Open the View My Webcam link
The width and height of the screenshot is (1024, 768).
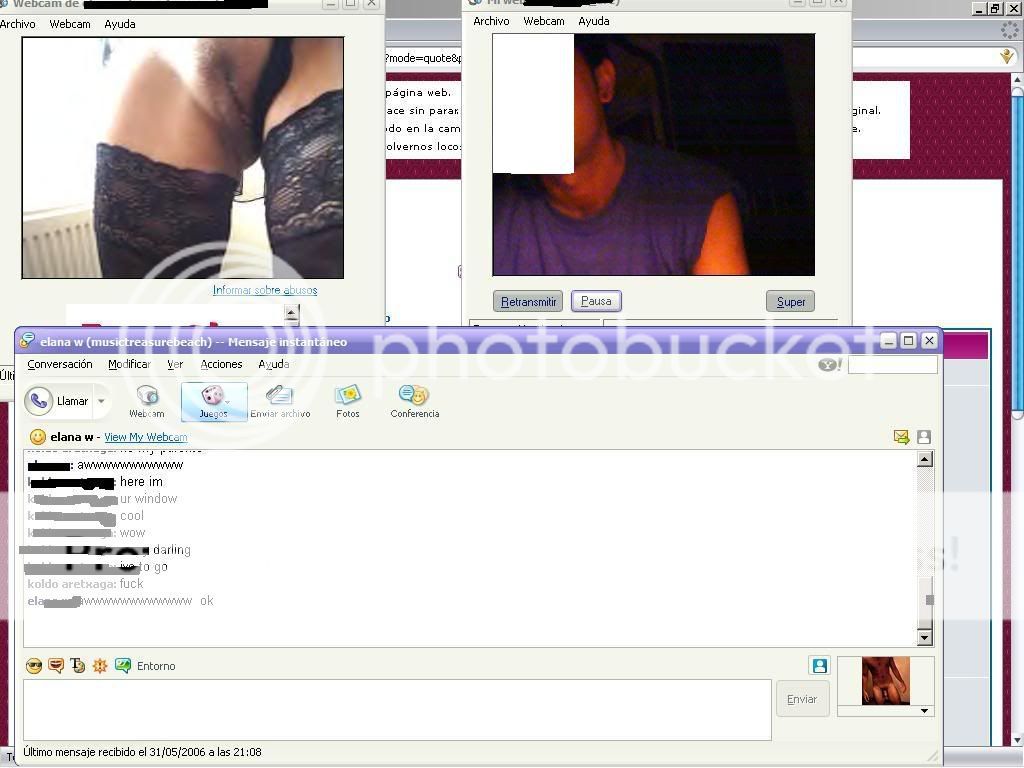[x=146, y=437]
